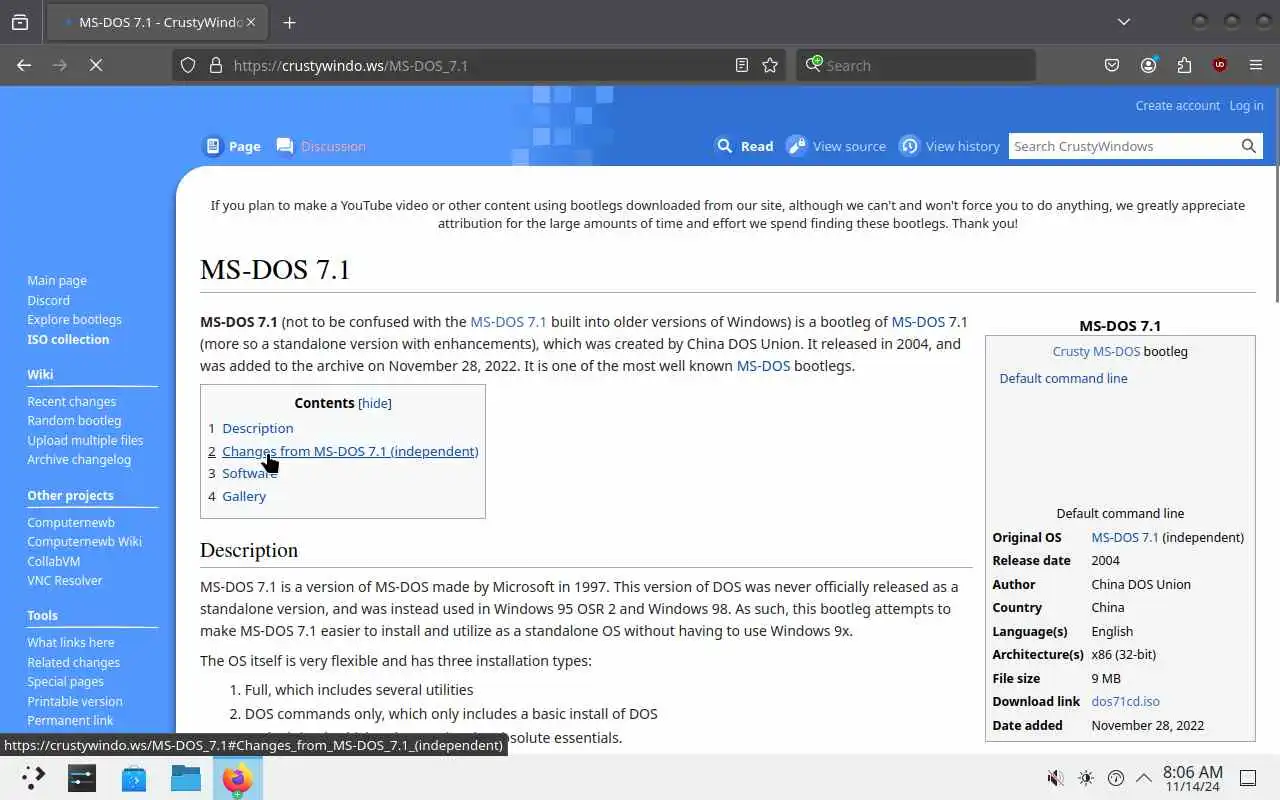Select the Read tab
The width and height of the screenshot is (1280, 800).
[x=745, y=146]
